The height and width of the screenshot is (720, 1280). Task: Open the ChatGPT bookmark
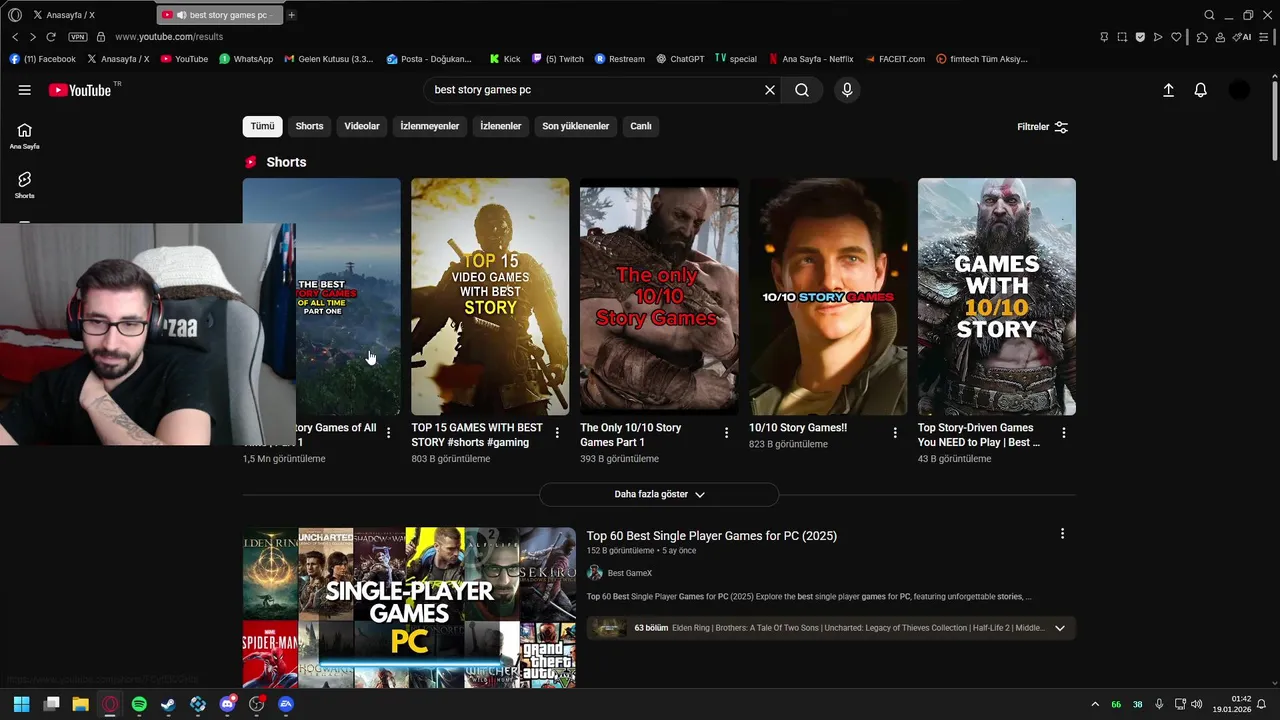(680, 59)
